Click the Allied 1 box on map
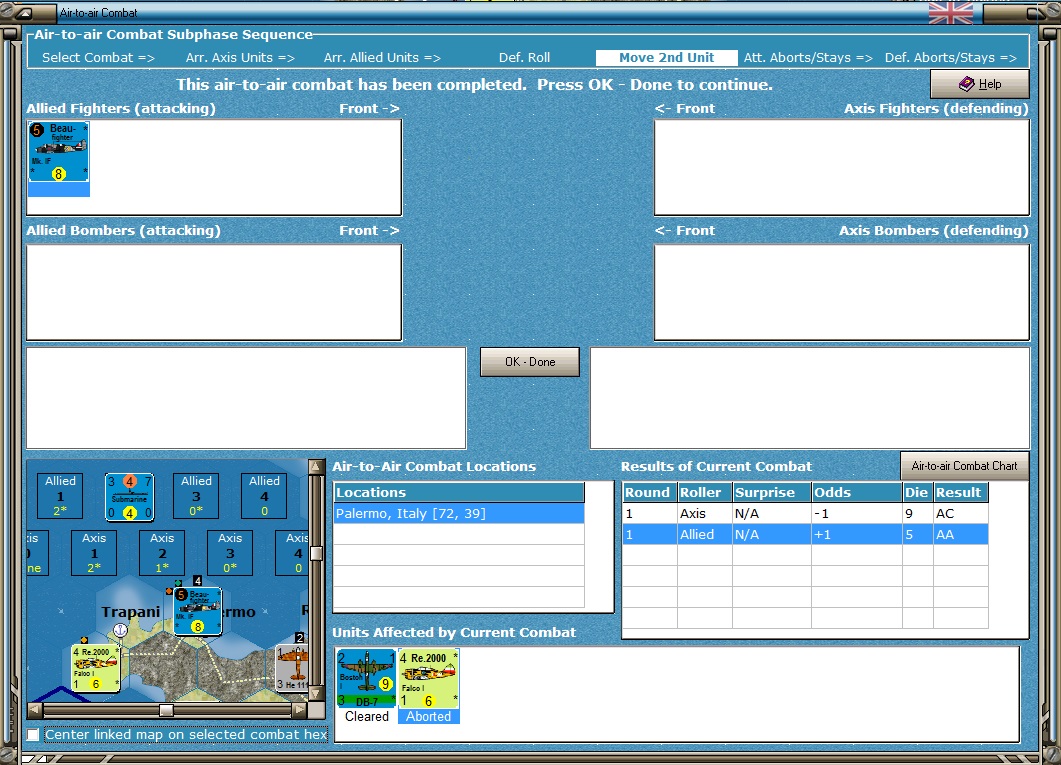Image resolution: width=1061 pixels, height=765 pixels. [x=60, y=496]
